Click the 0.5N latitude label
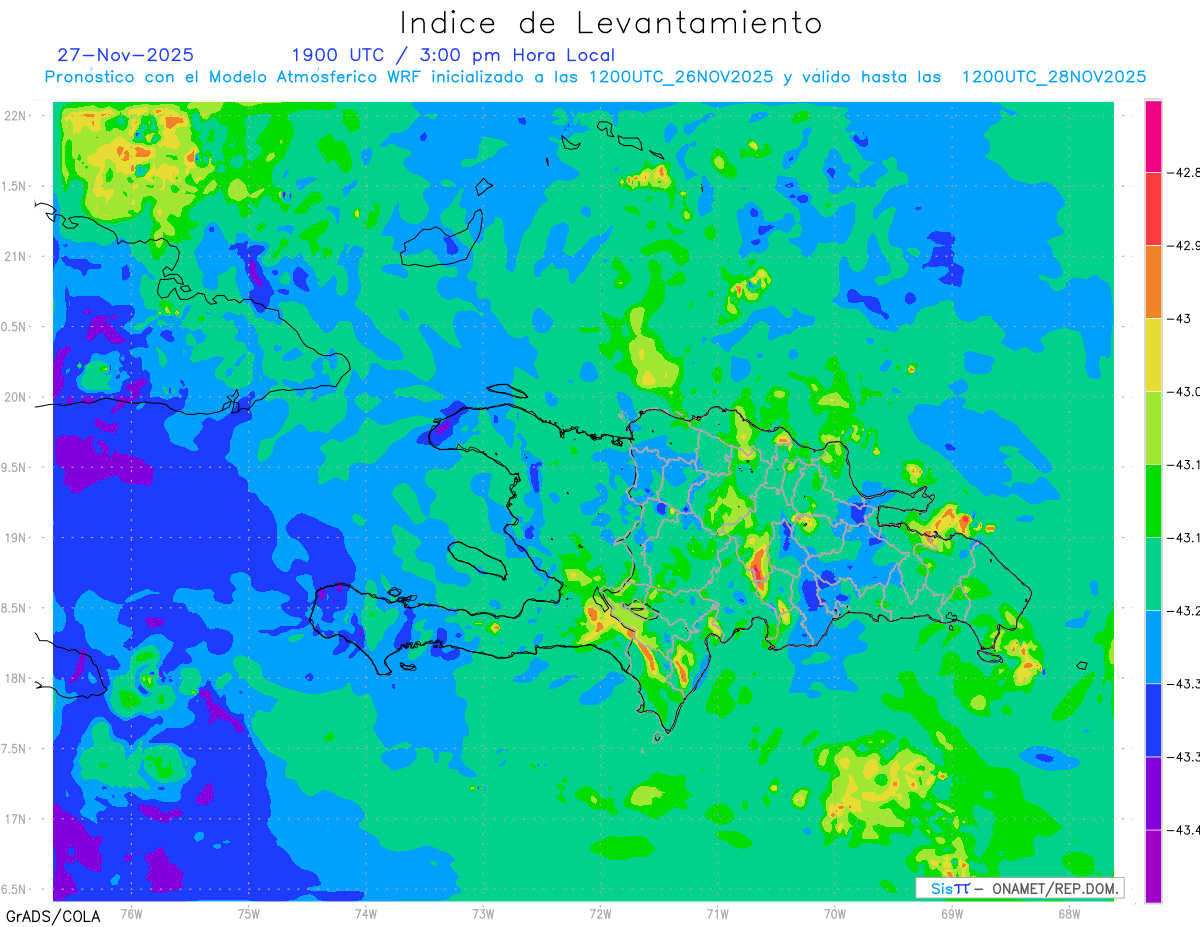The height and width of the screenshot is (927, 1200). (x=14, y=327)
